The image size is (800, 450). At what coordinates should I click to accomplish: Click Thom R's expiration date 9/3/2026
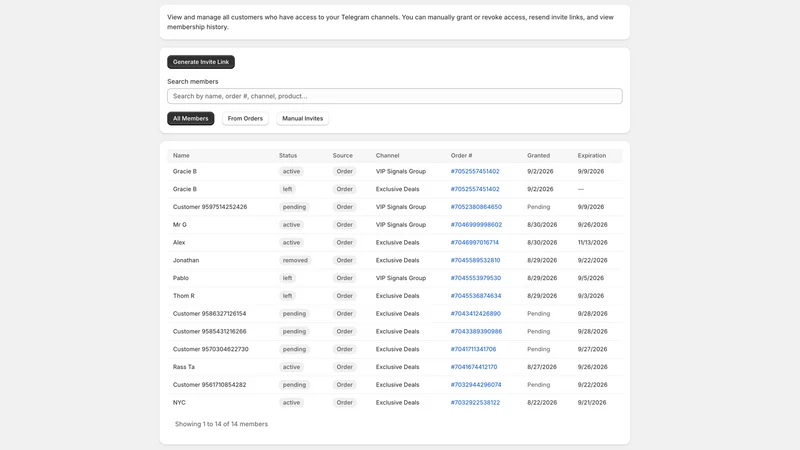590,296
